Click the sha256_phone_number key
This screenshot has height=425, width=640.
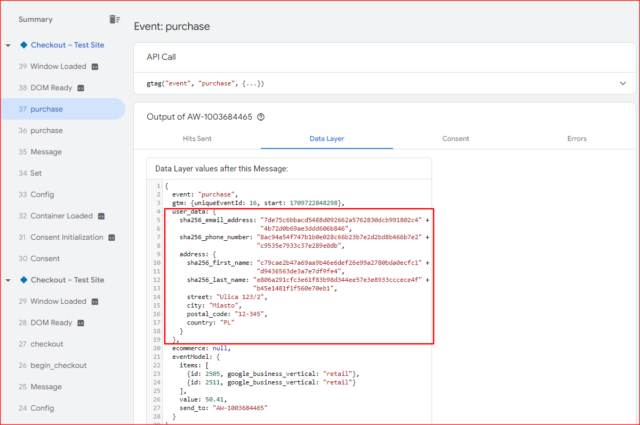point(216,237)
